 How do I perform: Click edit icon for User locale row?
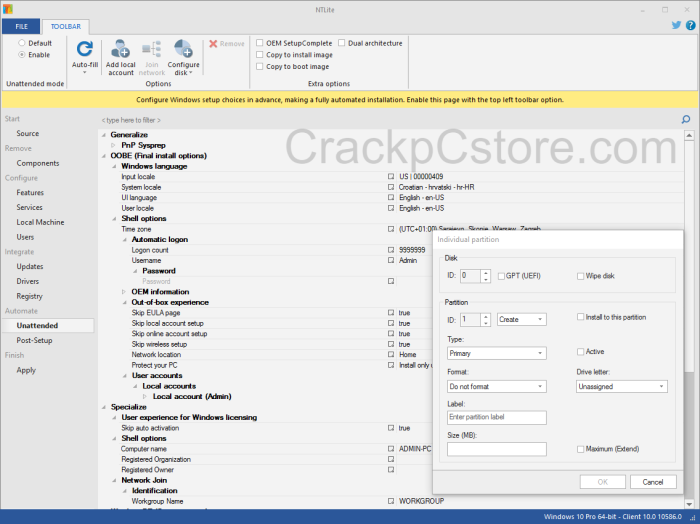click(x=391, y=208)
